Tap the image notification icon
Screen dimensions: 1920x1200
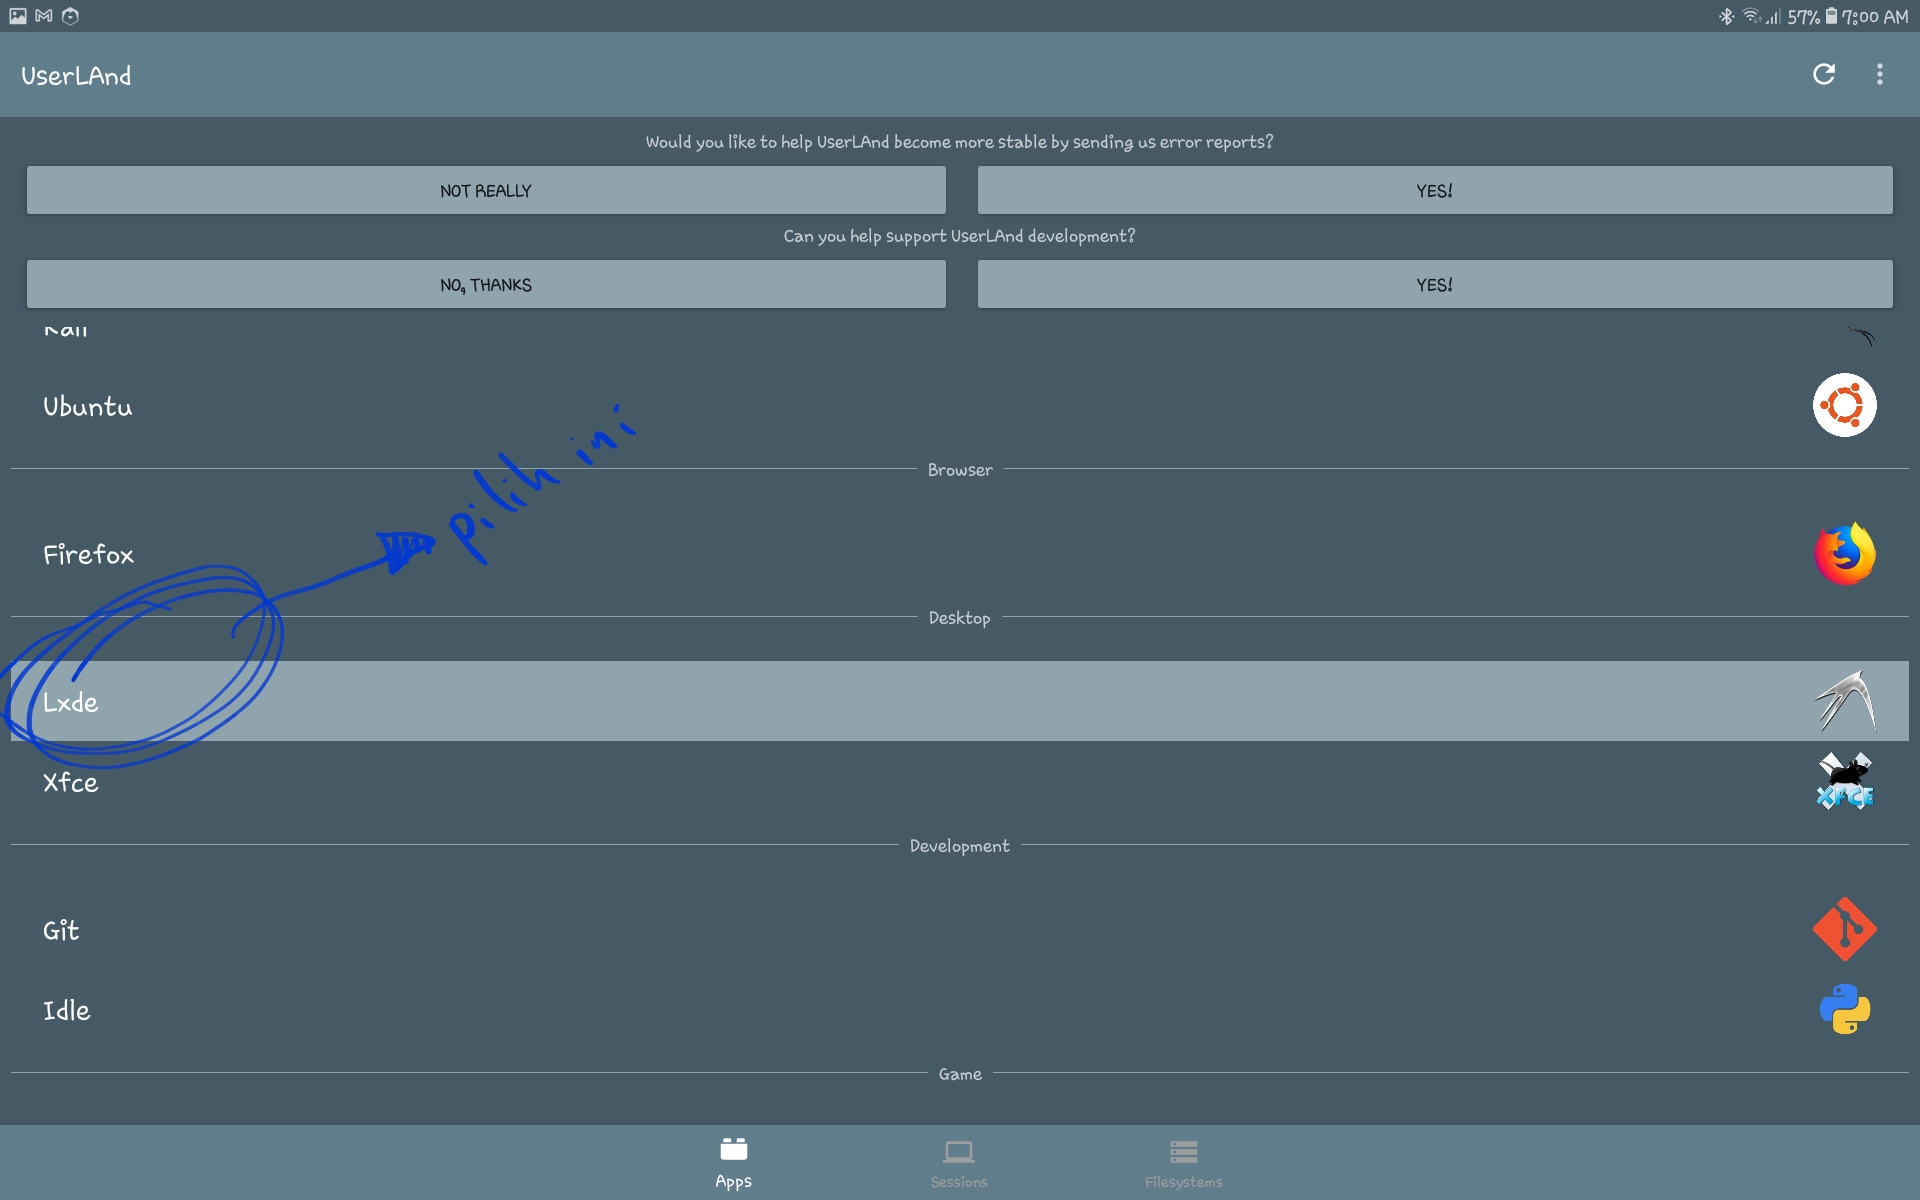(x=18, y=16)
